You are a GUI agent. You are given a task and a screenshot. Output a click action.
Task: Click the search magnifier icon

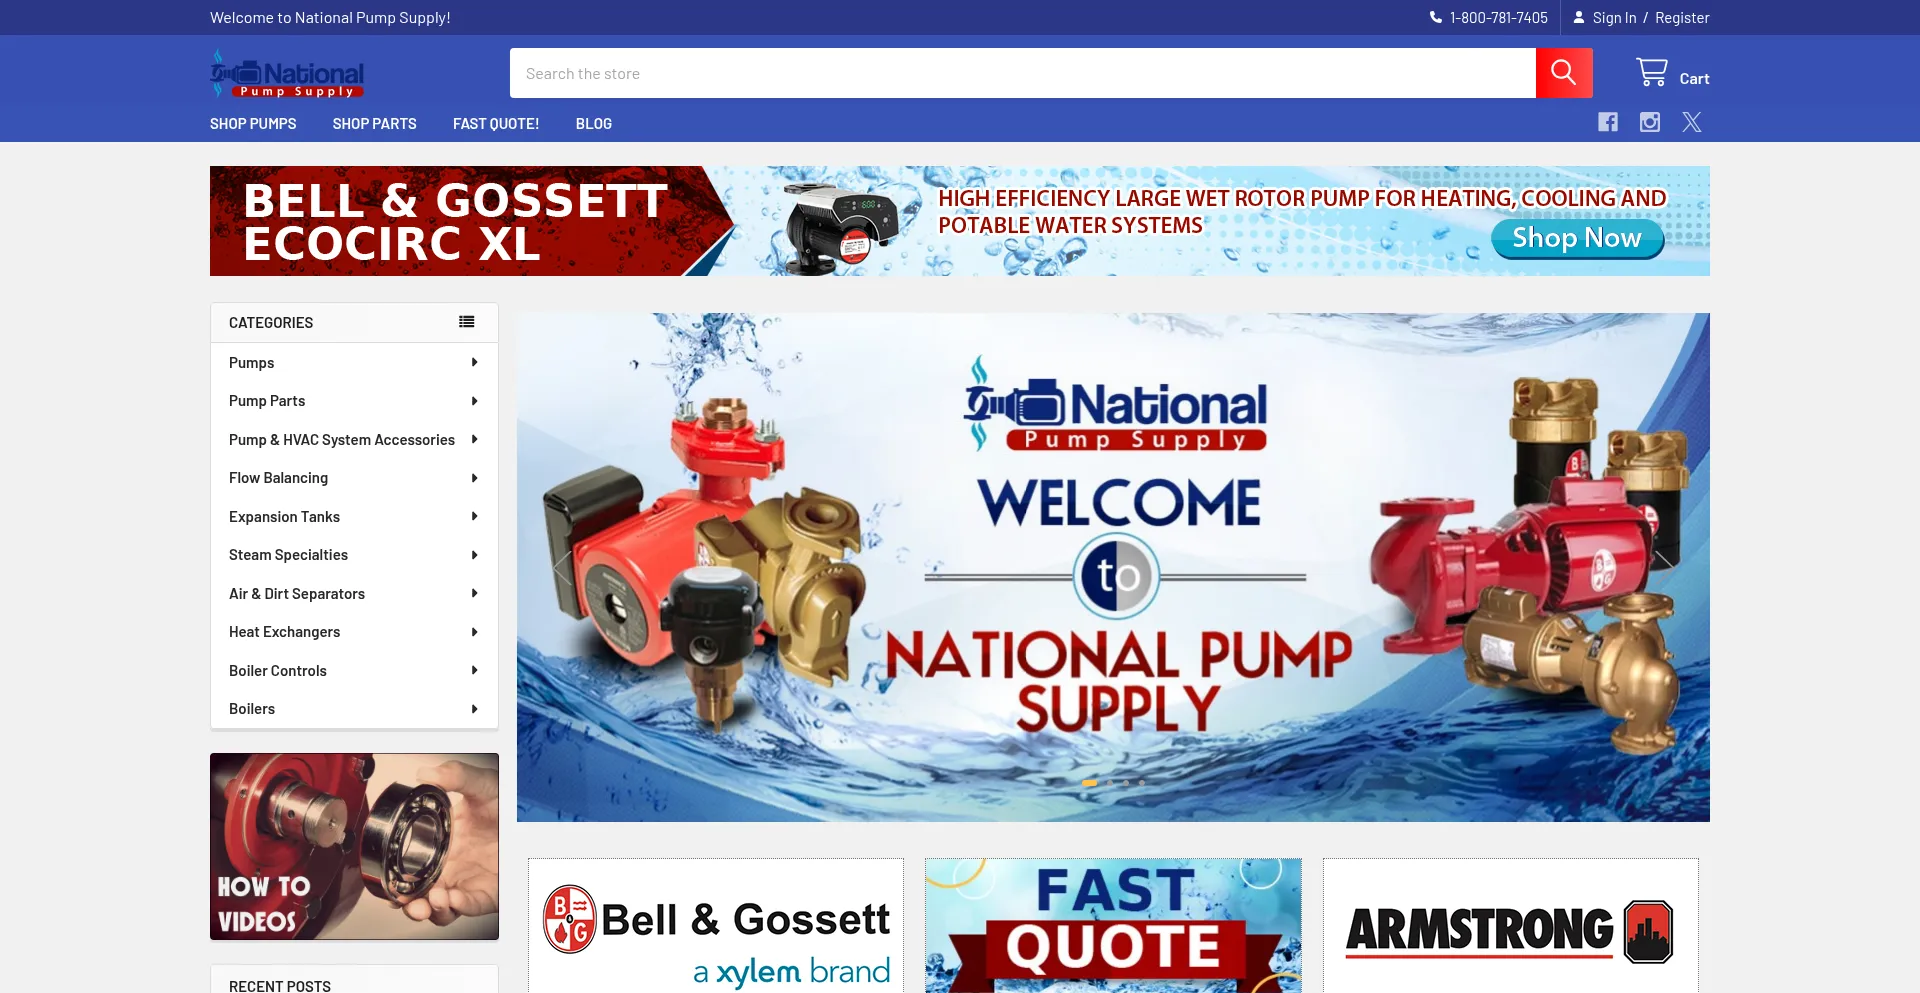click(1563, 72)
